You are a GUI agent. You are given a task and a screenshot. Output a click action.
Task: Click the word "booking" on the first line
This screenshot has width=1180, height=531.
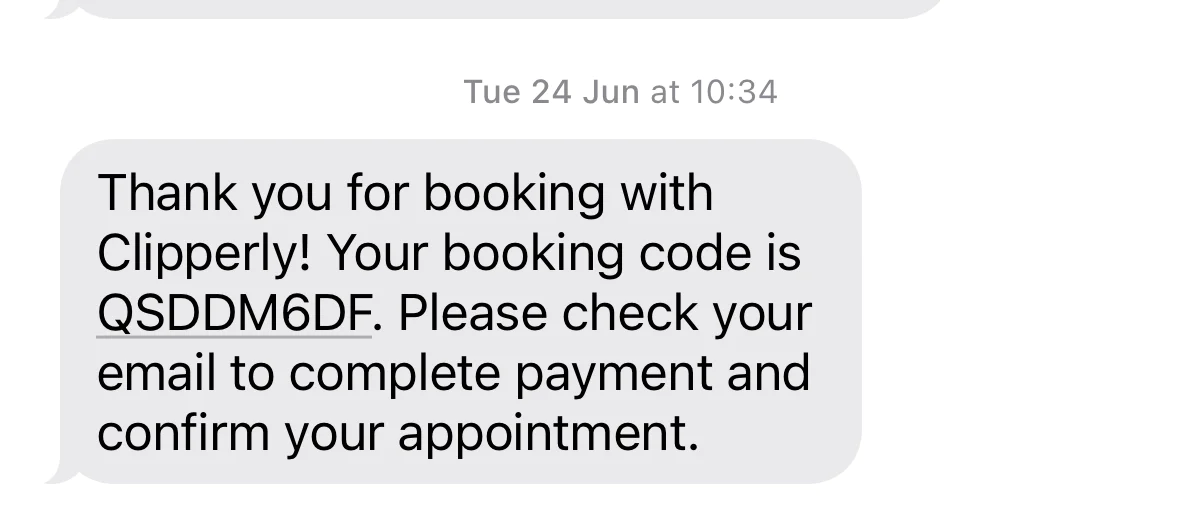pos(514,193)
